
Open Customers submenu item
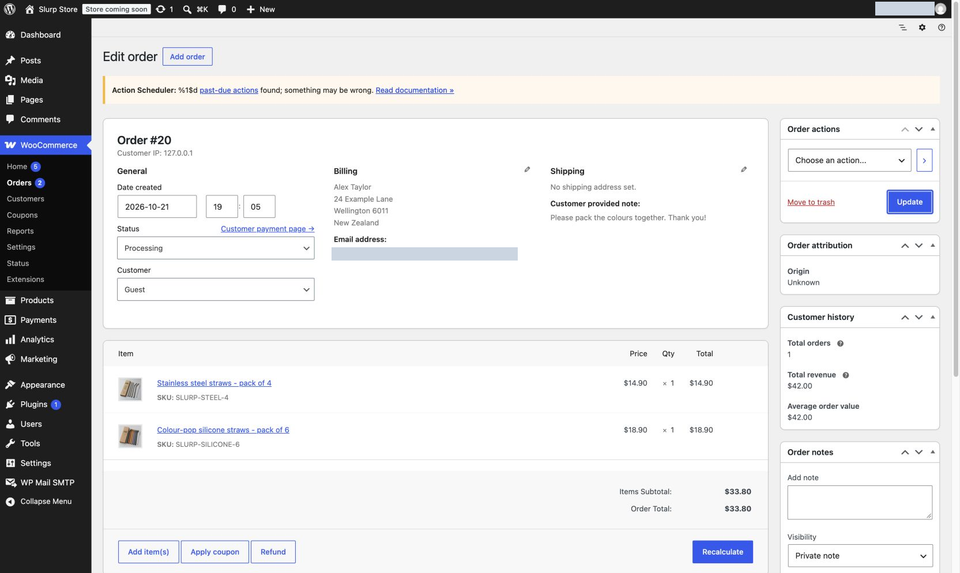click(x=25, y=199)
